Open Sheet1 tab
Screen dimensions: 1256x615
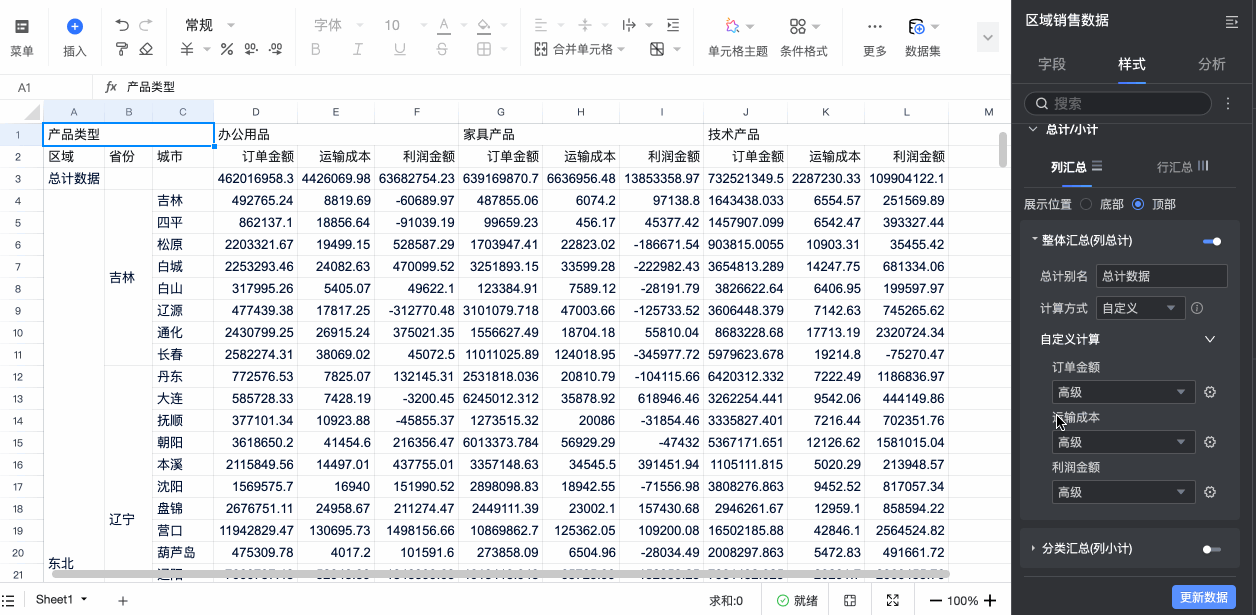point(61,599)
